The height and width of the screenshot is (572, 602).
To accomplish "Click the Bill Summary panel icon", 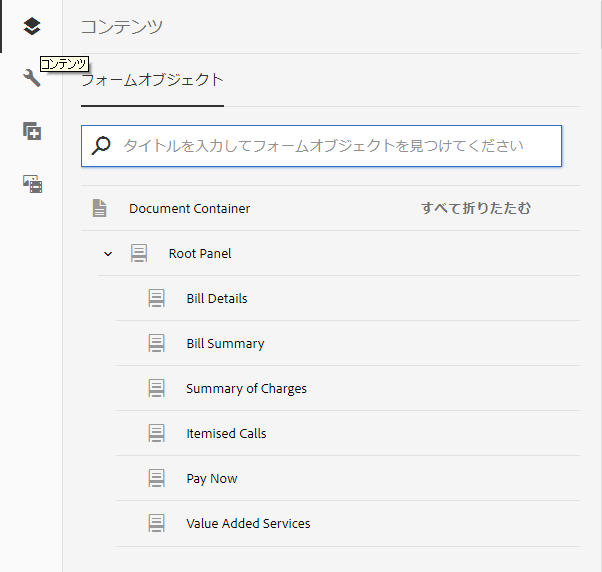I will pyautogui.click(x=156, y=343).
